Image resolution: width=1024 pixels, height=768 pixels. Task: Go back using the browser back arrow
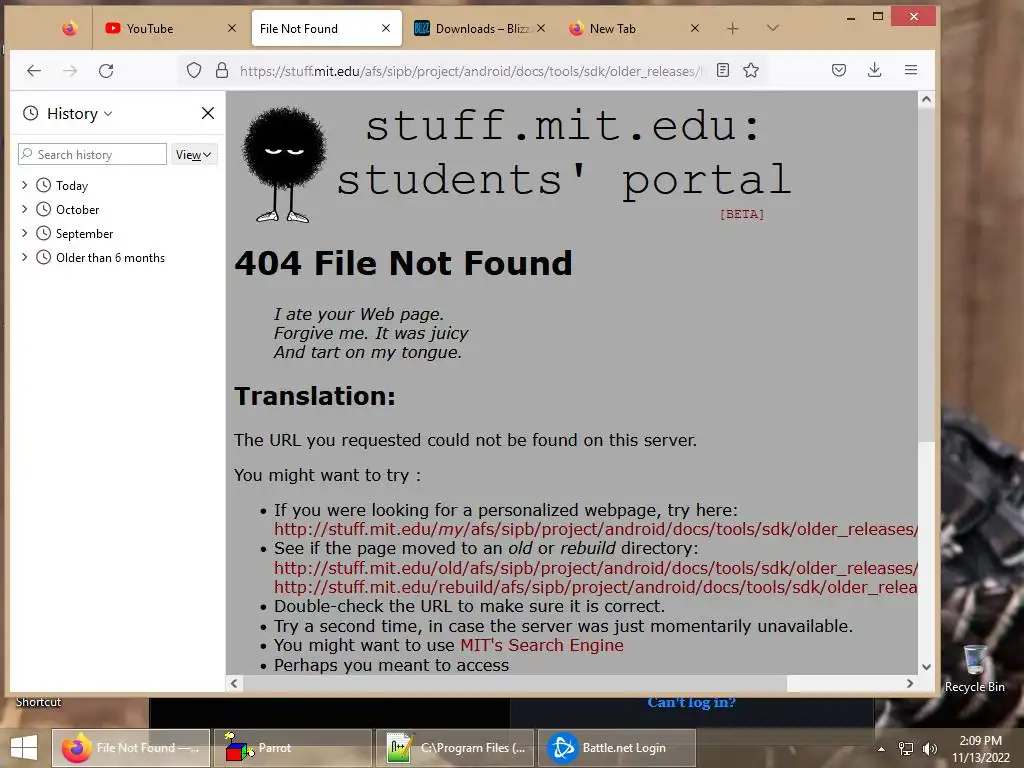point(34,71)
